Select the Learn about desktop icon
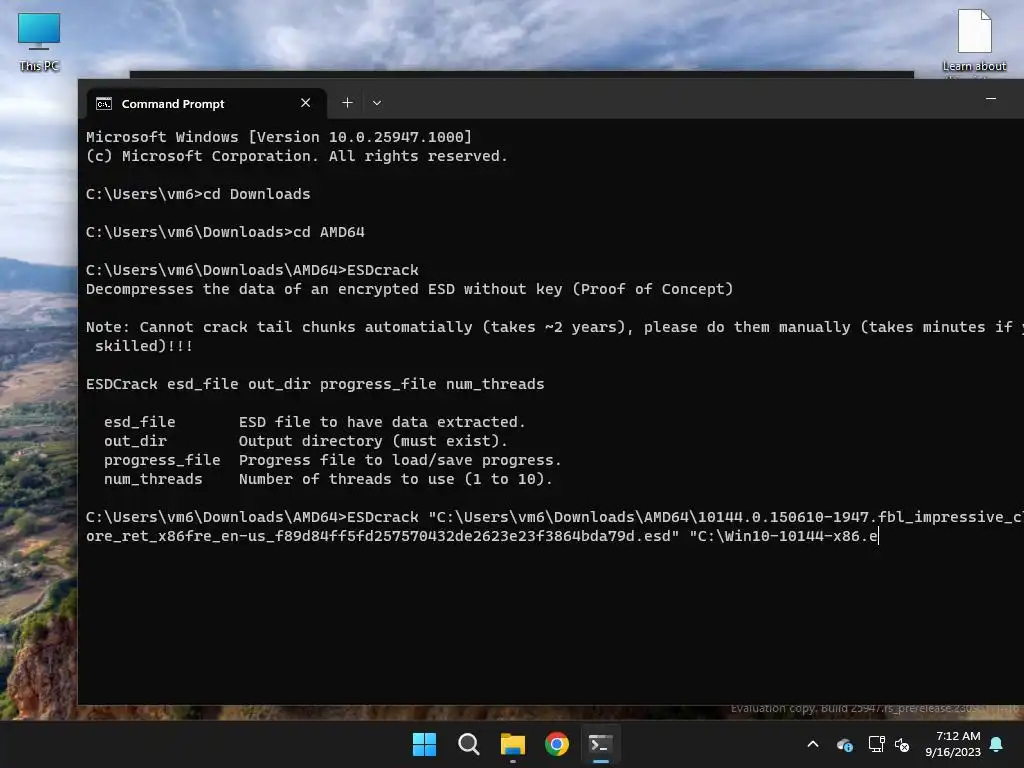The height and width of the screenshot is (768, 1024). tap(974, 41)
